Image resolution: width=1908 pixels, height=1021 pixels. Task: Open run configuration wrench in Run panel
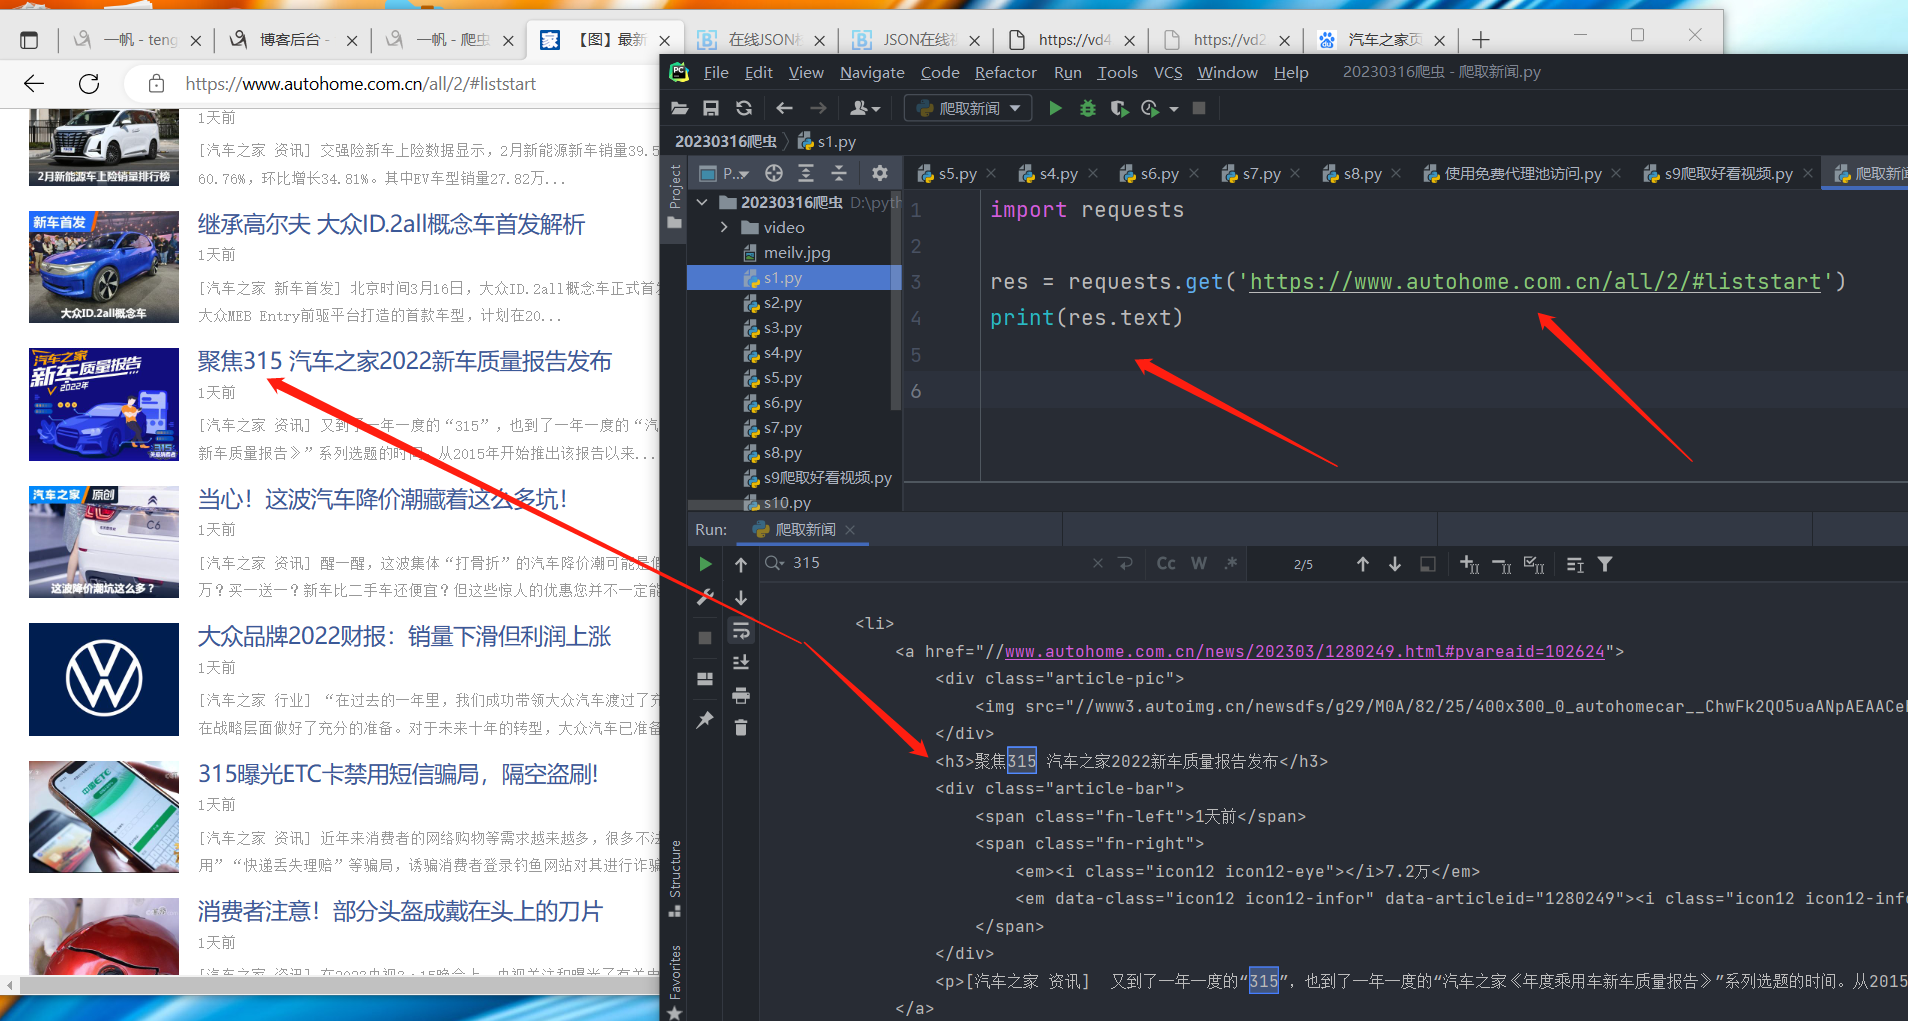[x=705, y=597]
